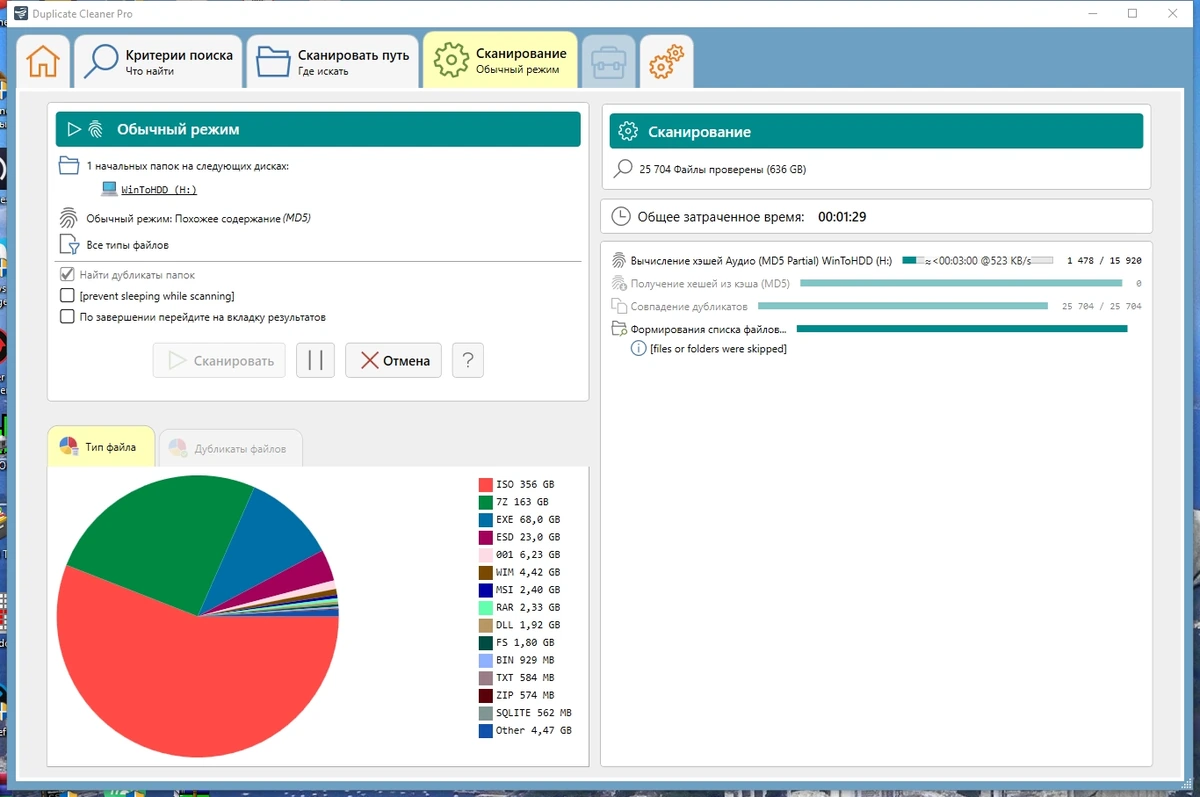Open the settings tab with double gears

(666, 62)
